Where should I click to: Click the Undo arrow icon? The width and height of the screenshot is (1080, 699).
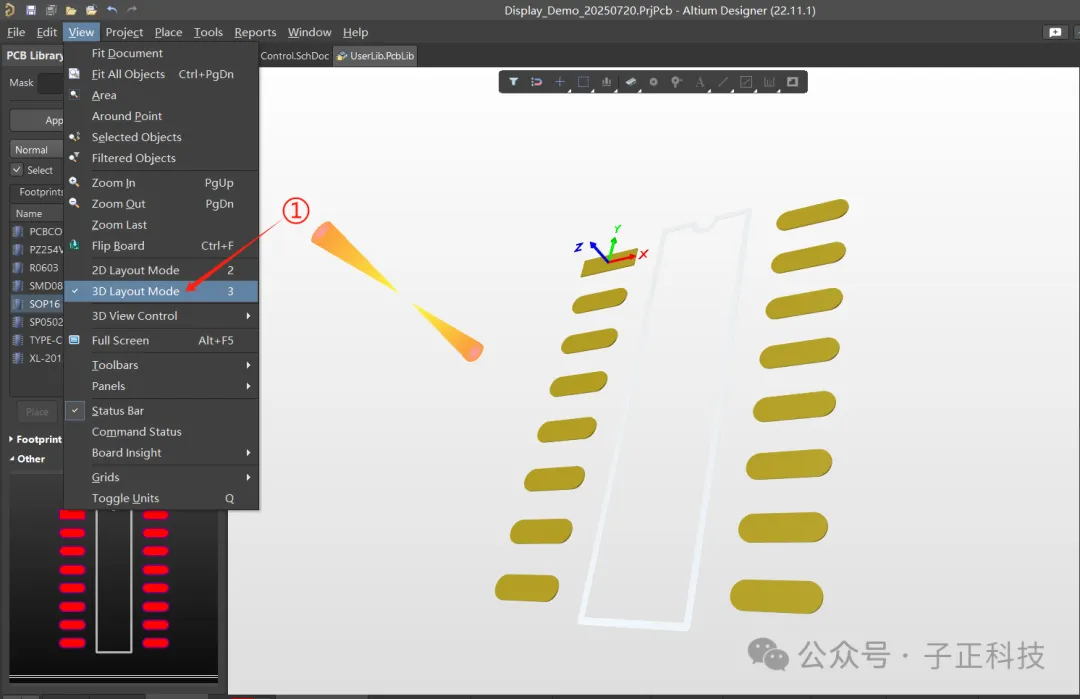[x=112, y=10]
